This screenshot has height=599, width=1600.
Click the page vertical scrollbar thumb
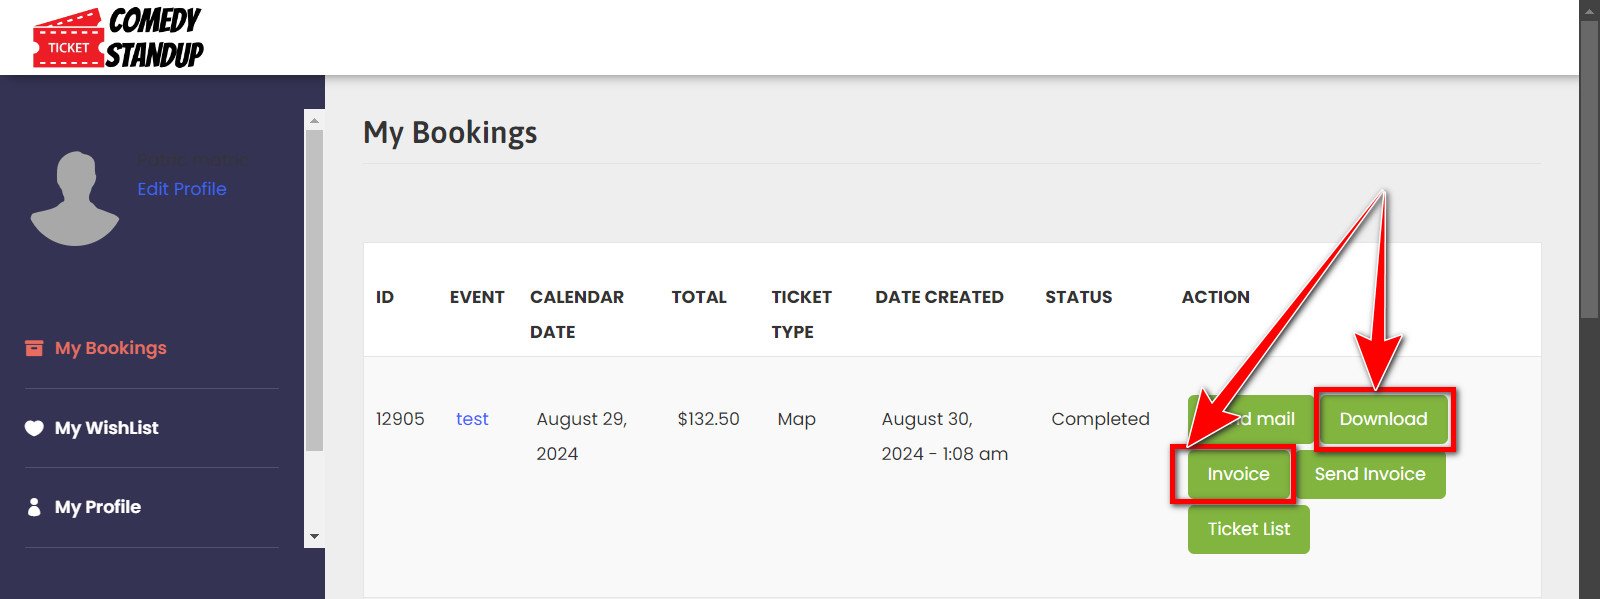[x=1589, y=170]
